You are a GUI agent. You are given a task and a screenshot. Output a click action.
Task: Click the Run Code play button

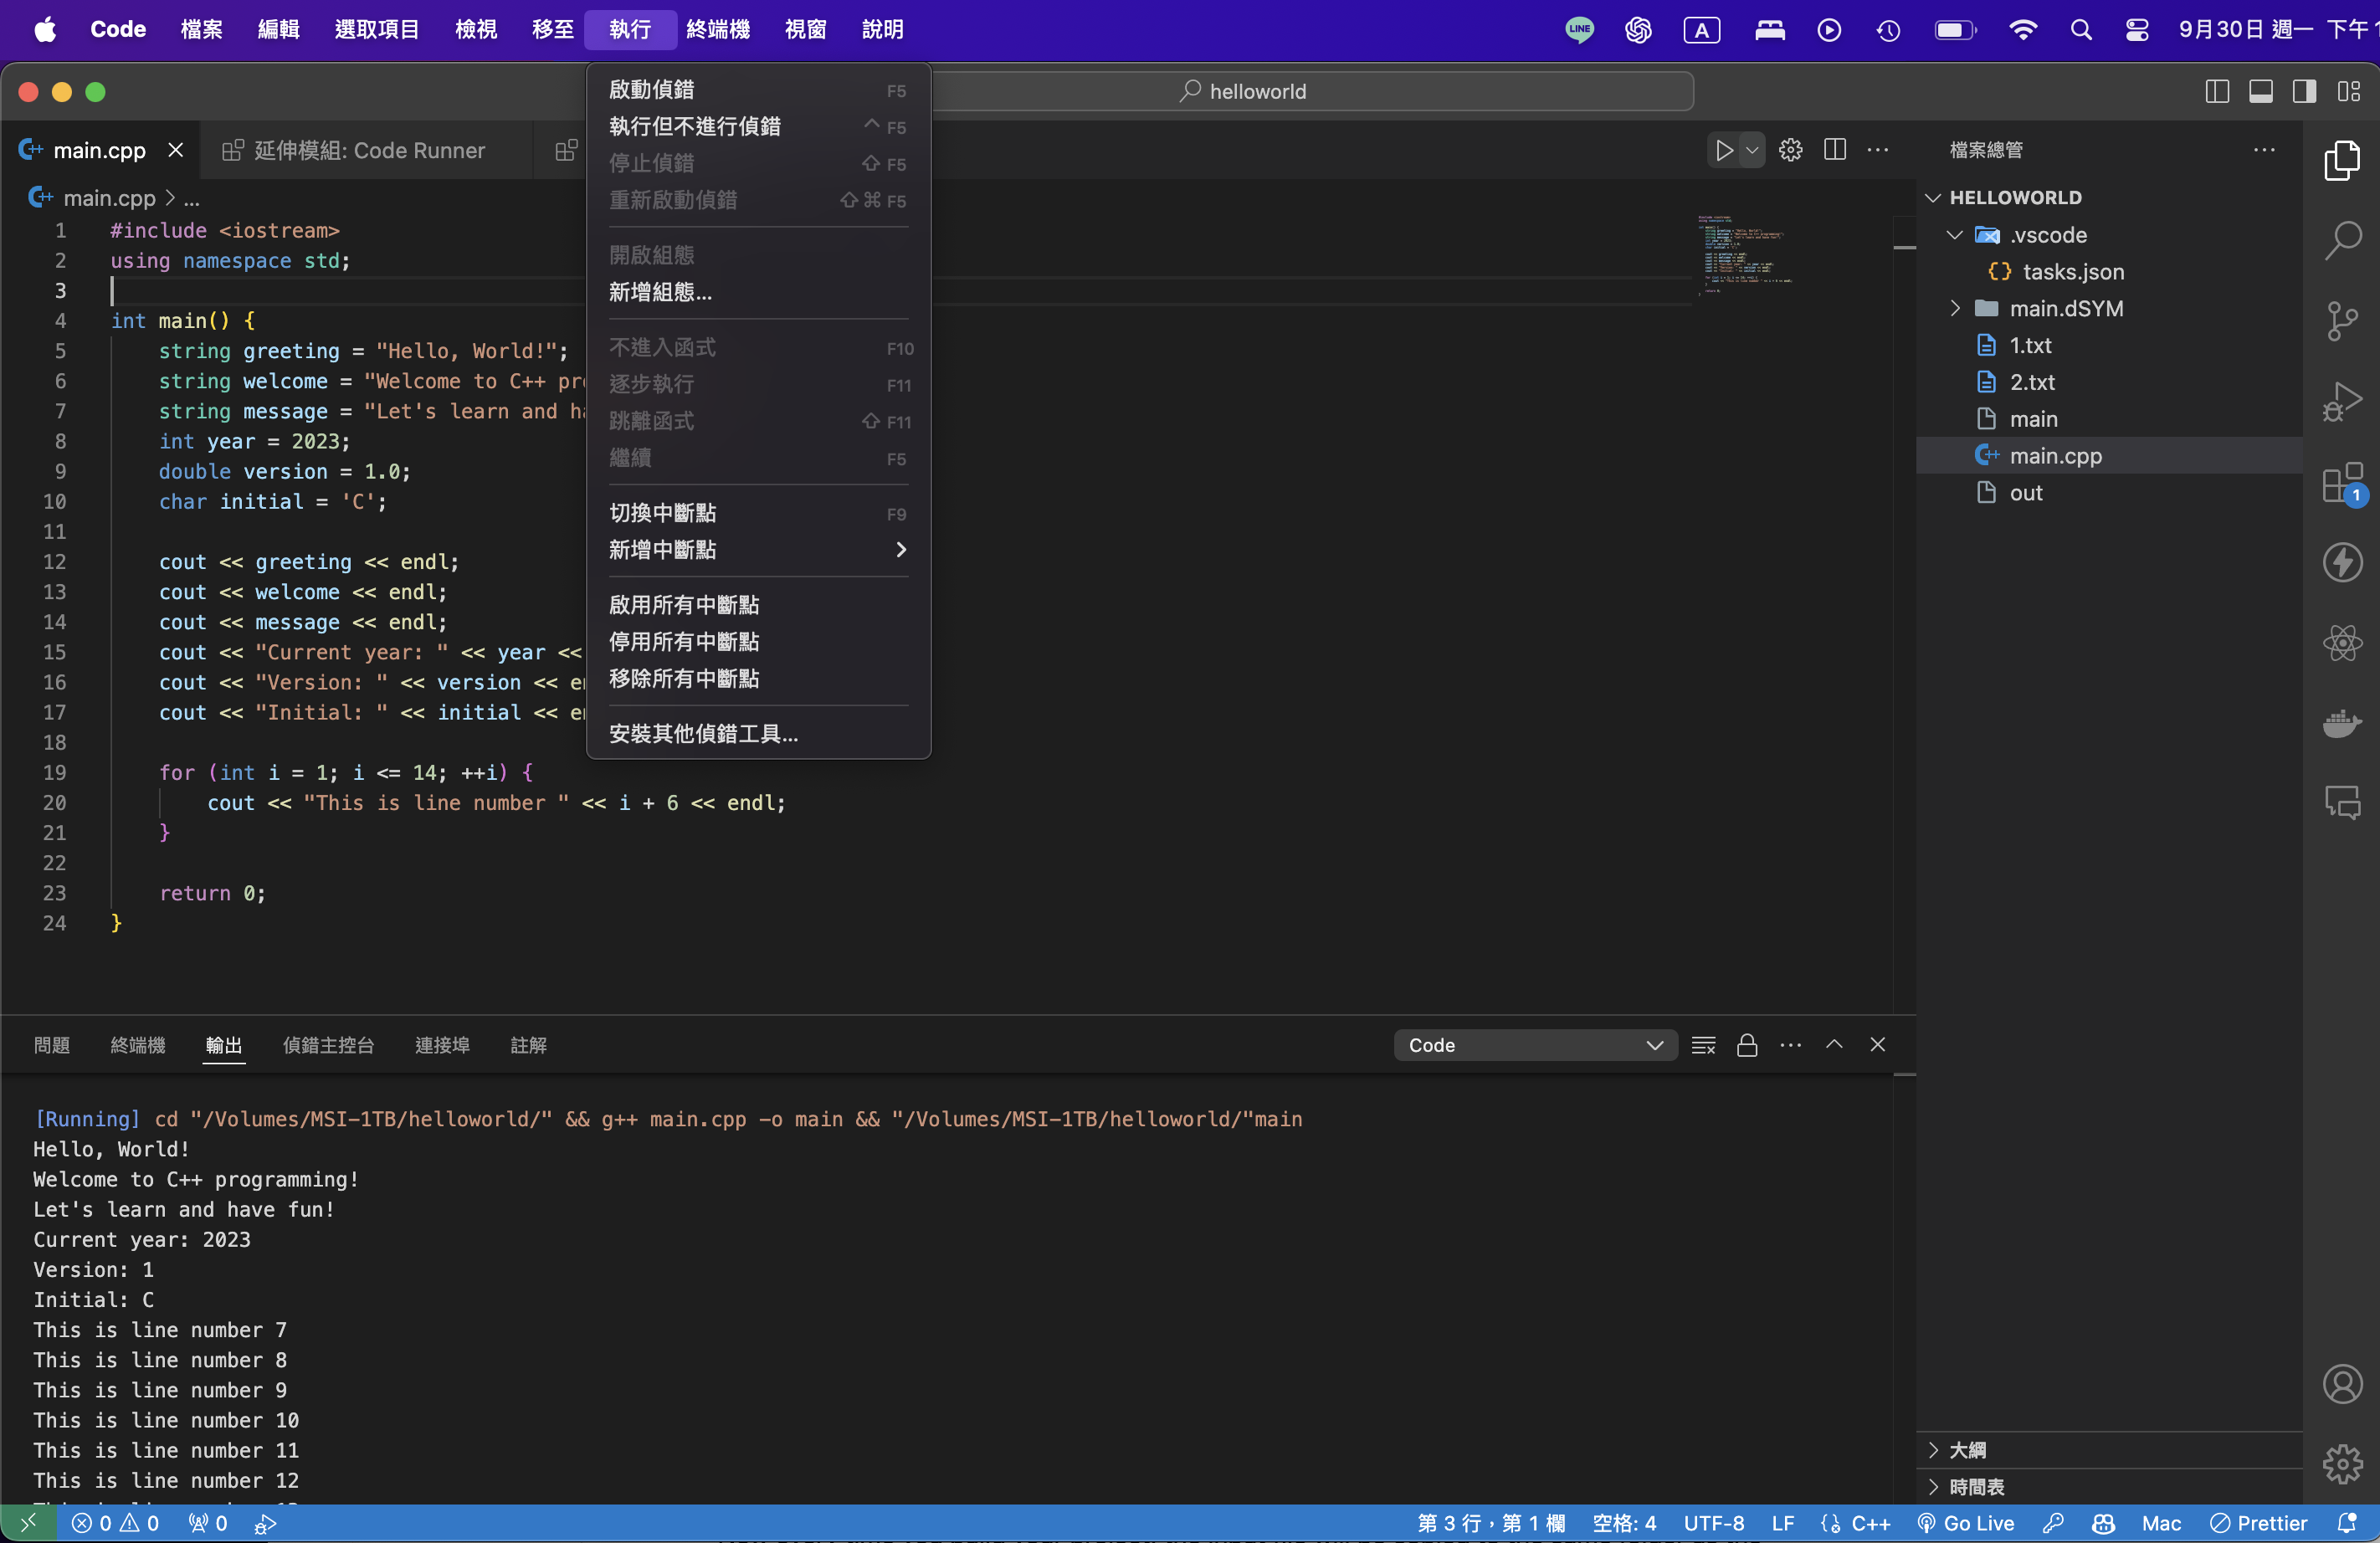pos(1724,150)
